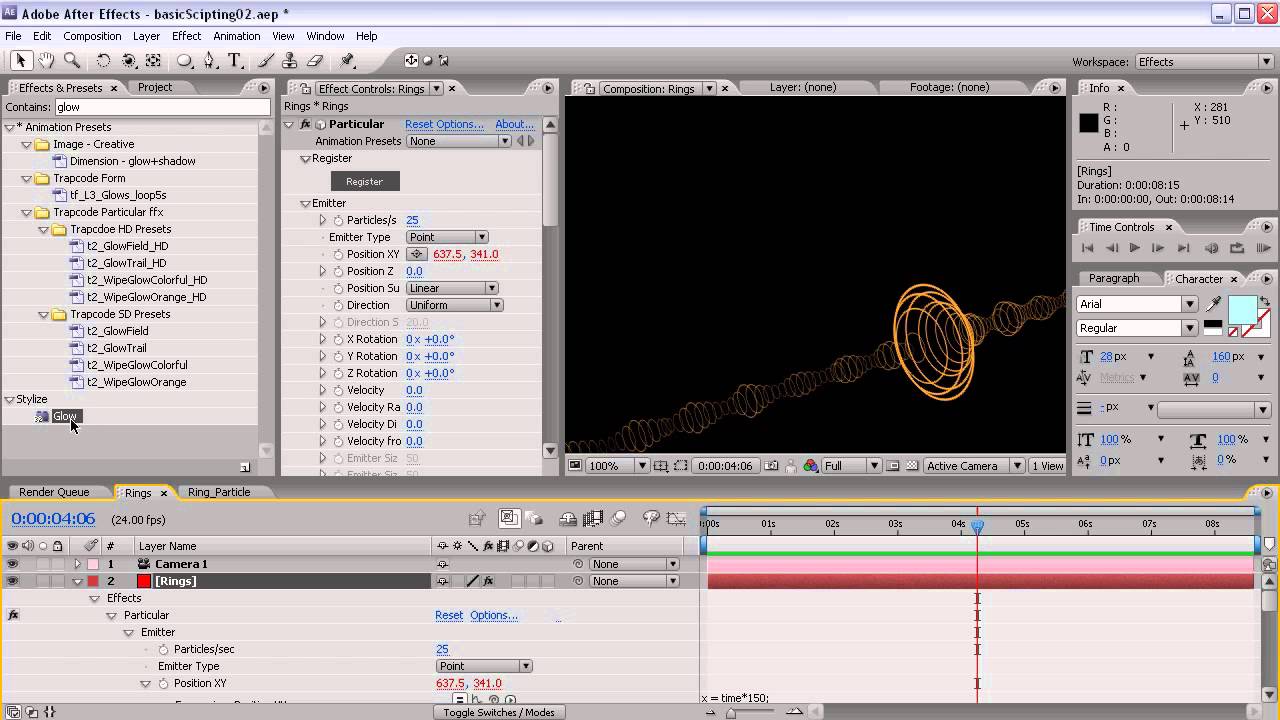This screenshot has height=720, width=1280.
Task: Click the character fill color swatch
Action: (1243, 310)
